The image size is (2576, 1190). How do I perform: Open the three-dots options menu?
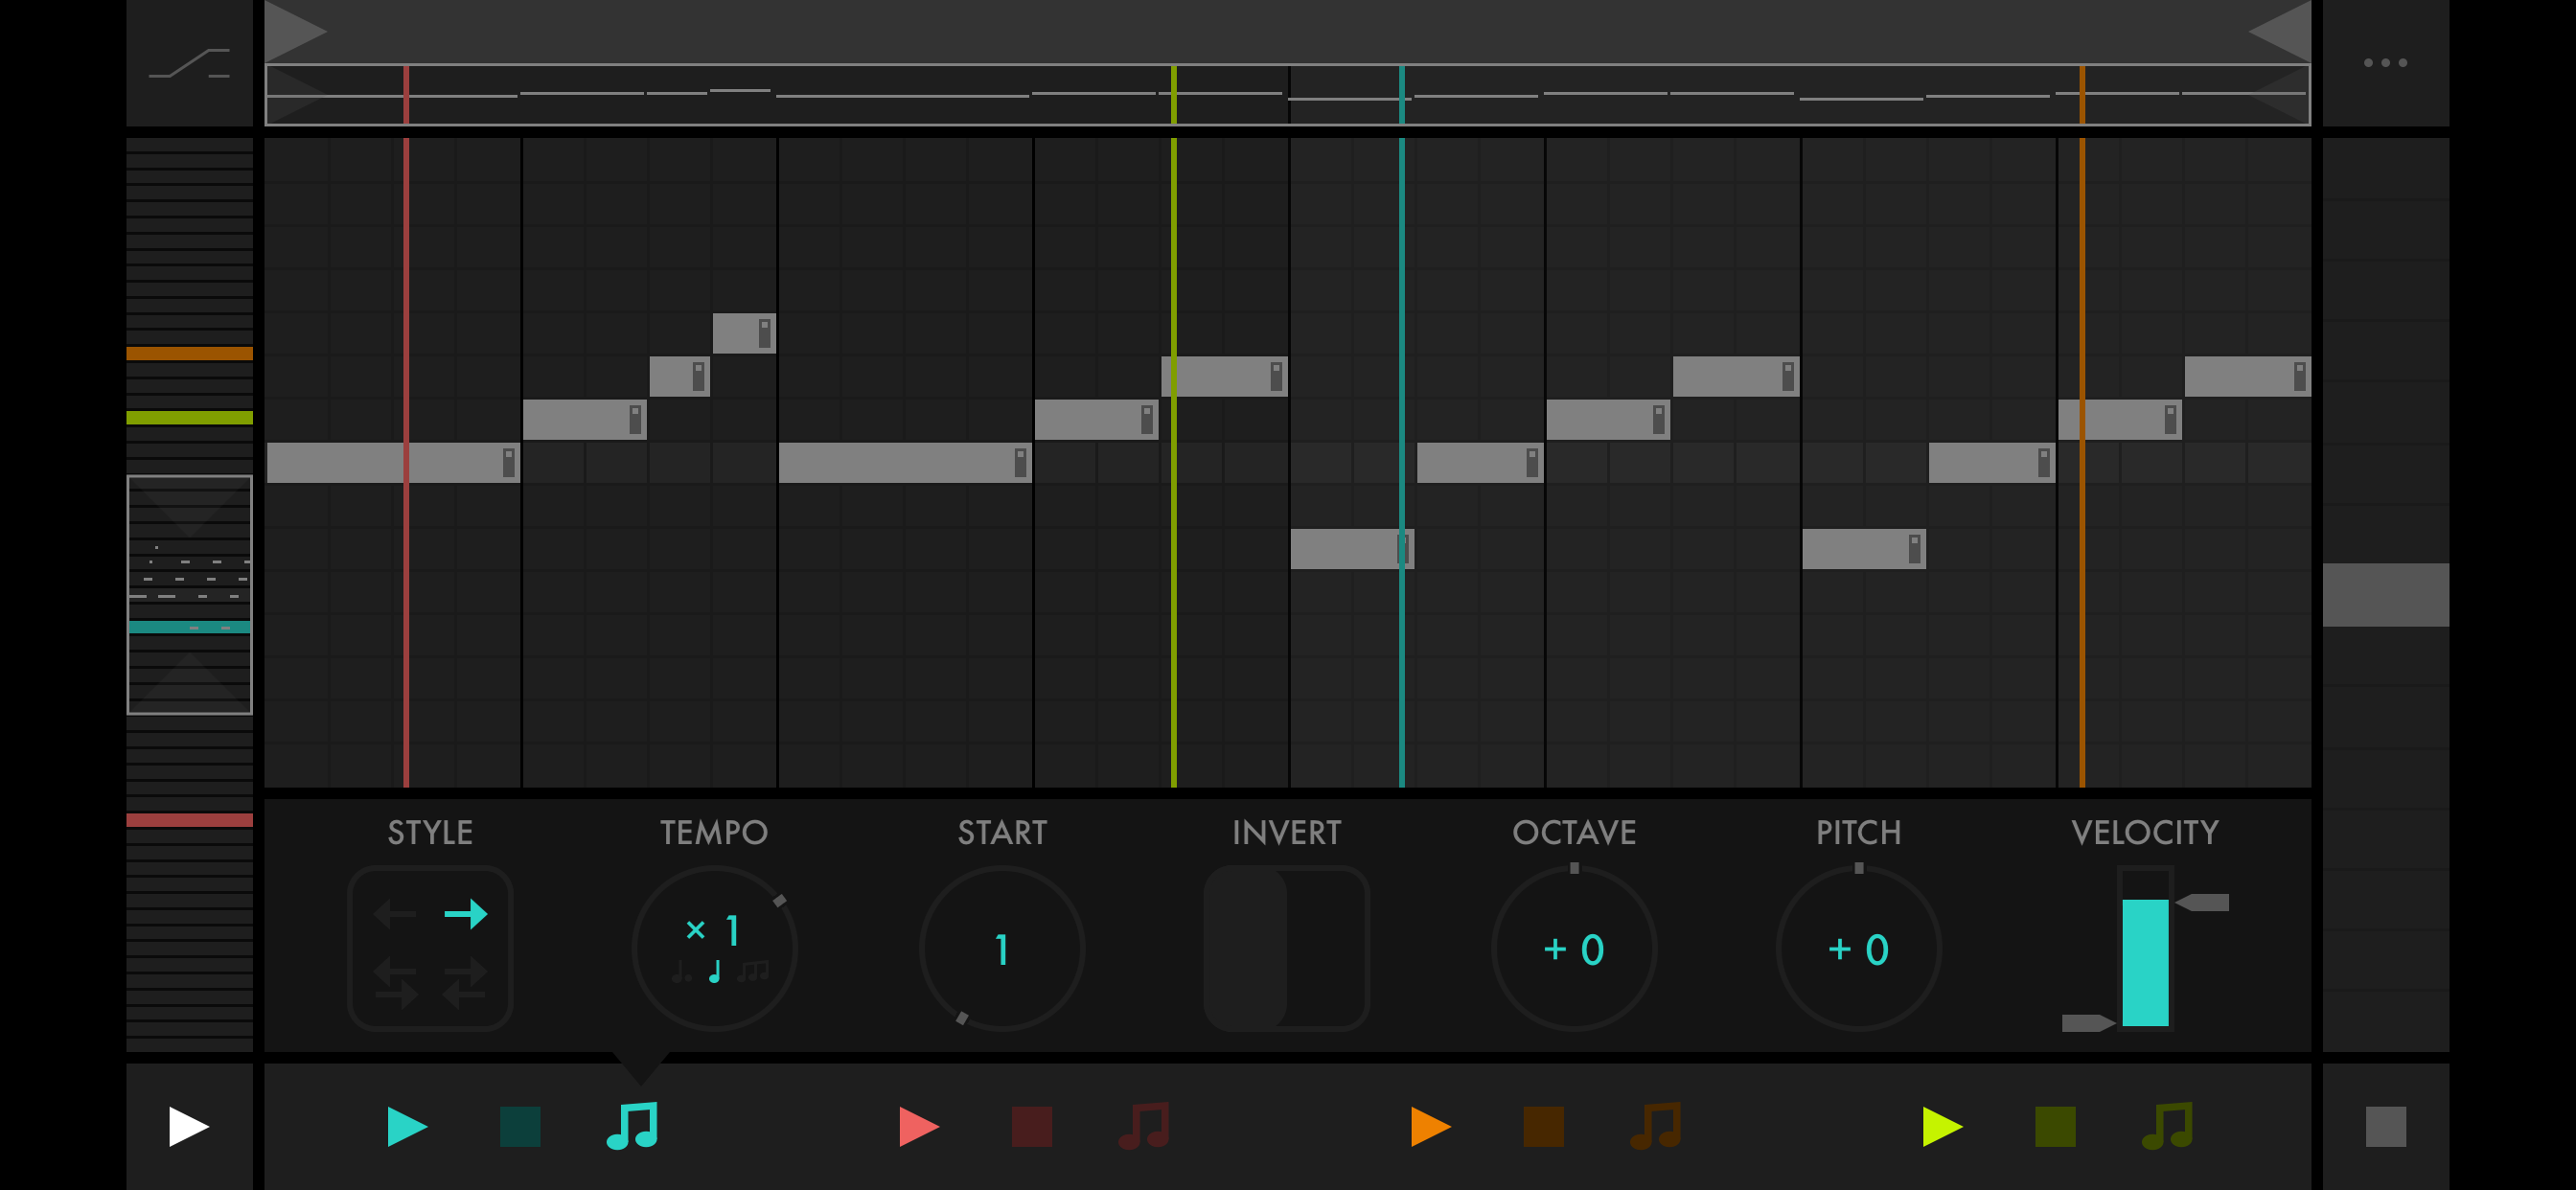click(x=2385, y=63)
